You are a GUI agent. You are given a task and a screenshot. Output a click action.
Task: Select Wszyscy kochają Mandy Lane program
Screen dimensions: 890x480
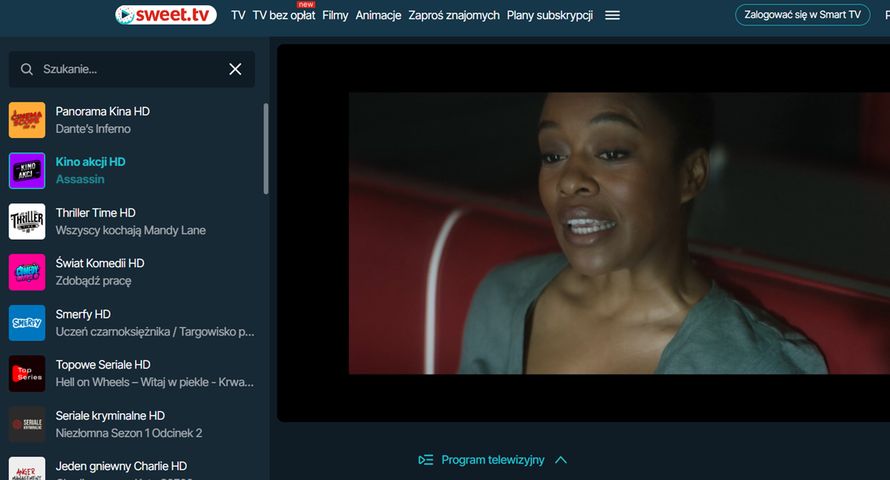tap(131, 230)
